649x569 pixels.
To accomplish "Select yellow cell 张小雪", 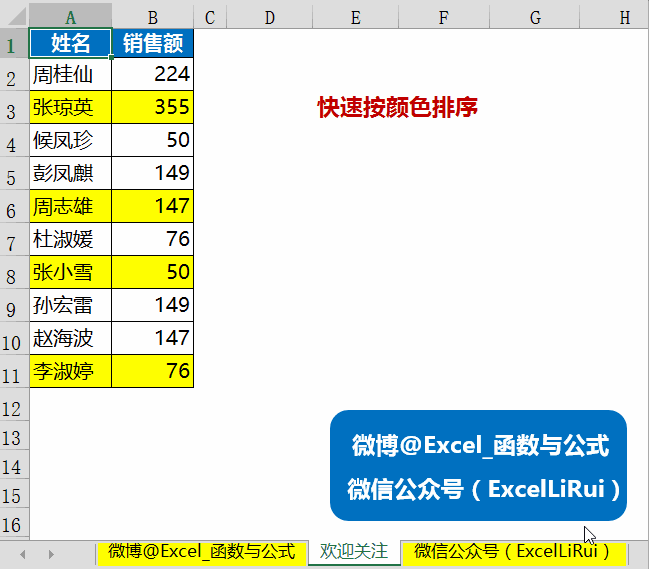I will 70,272.
